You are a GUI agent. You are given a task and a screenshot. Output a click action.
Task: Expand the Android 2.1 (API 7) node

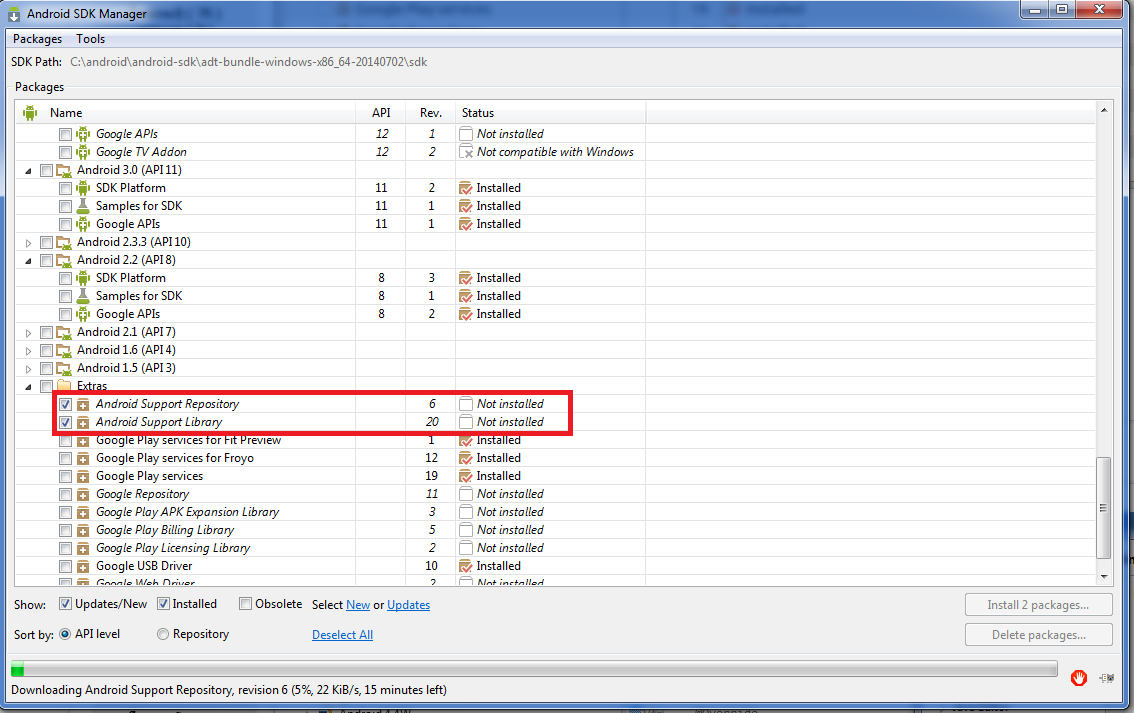[28, 333]
